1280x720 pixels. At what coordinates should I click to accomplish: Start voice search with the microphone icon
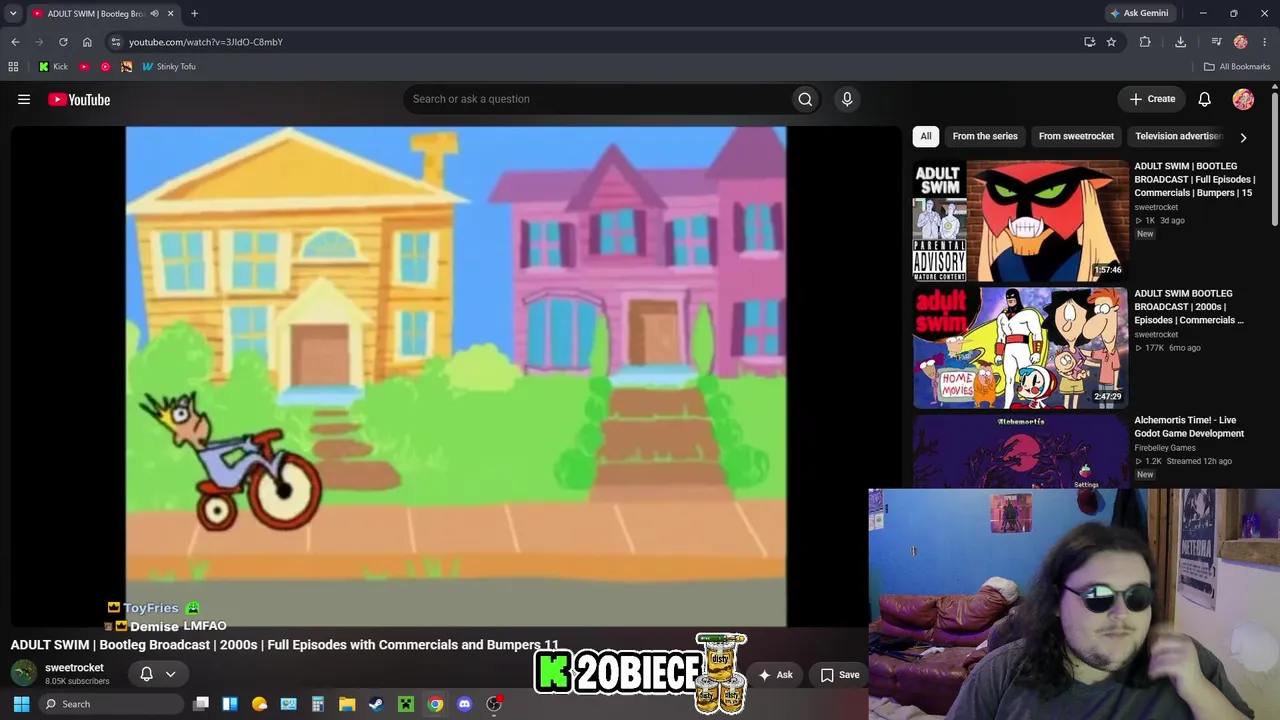point(847,99)
